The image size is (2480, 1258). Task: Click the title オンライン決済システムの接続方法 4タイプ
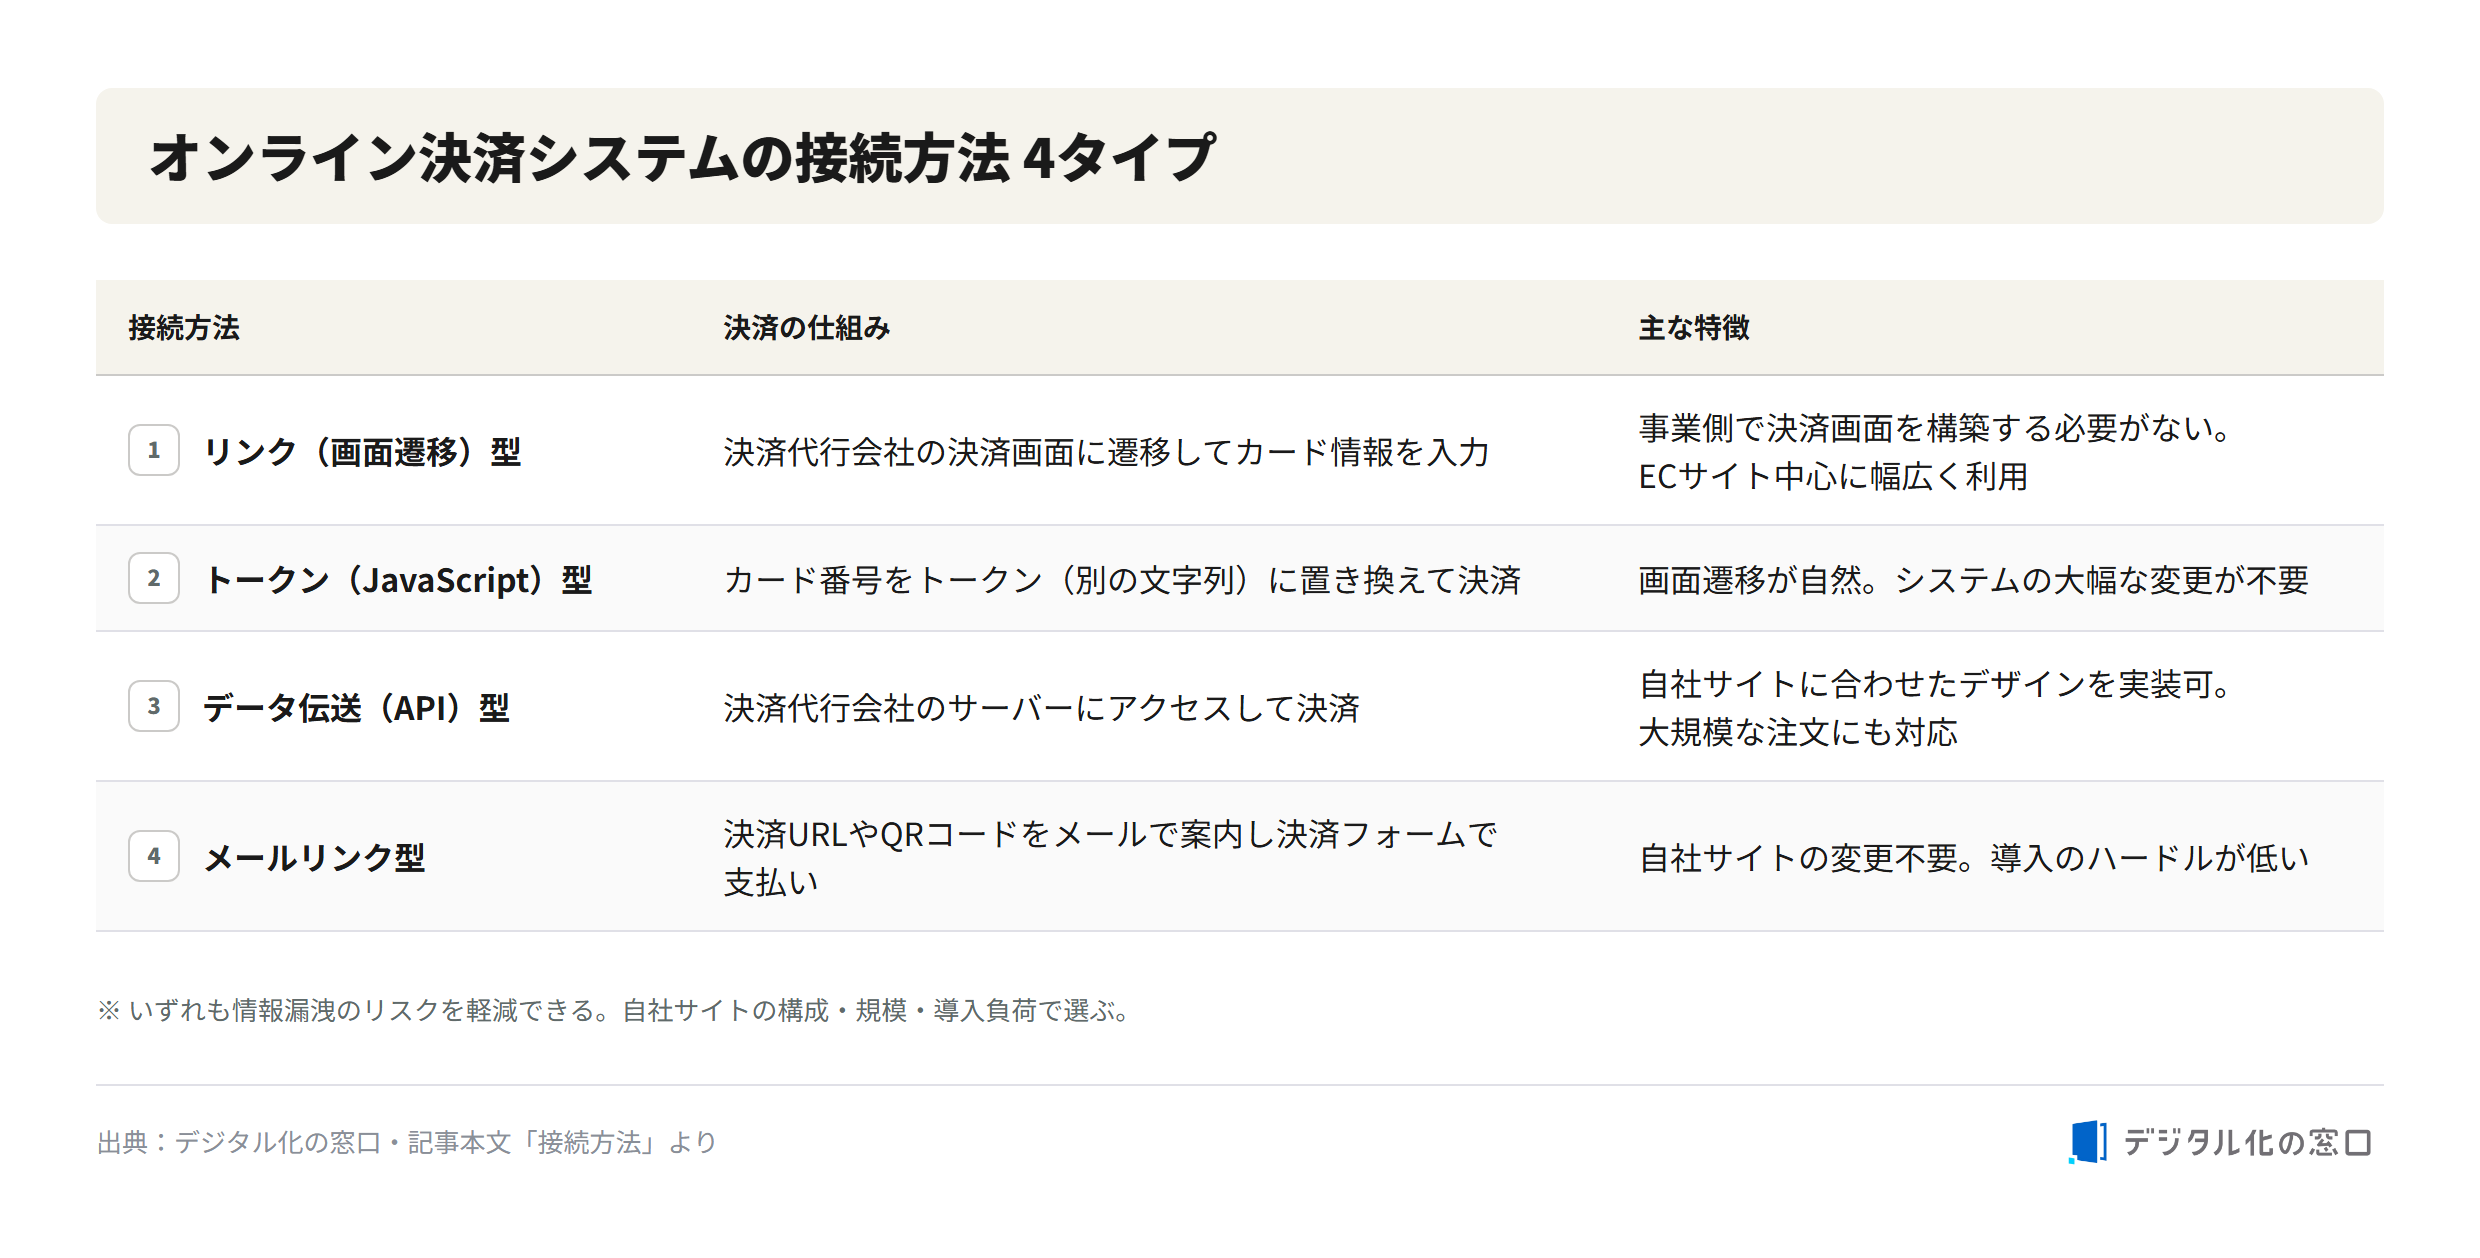682,157
